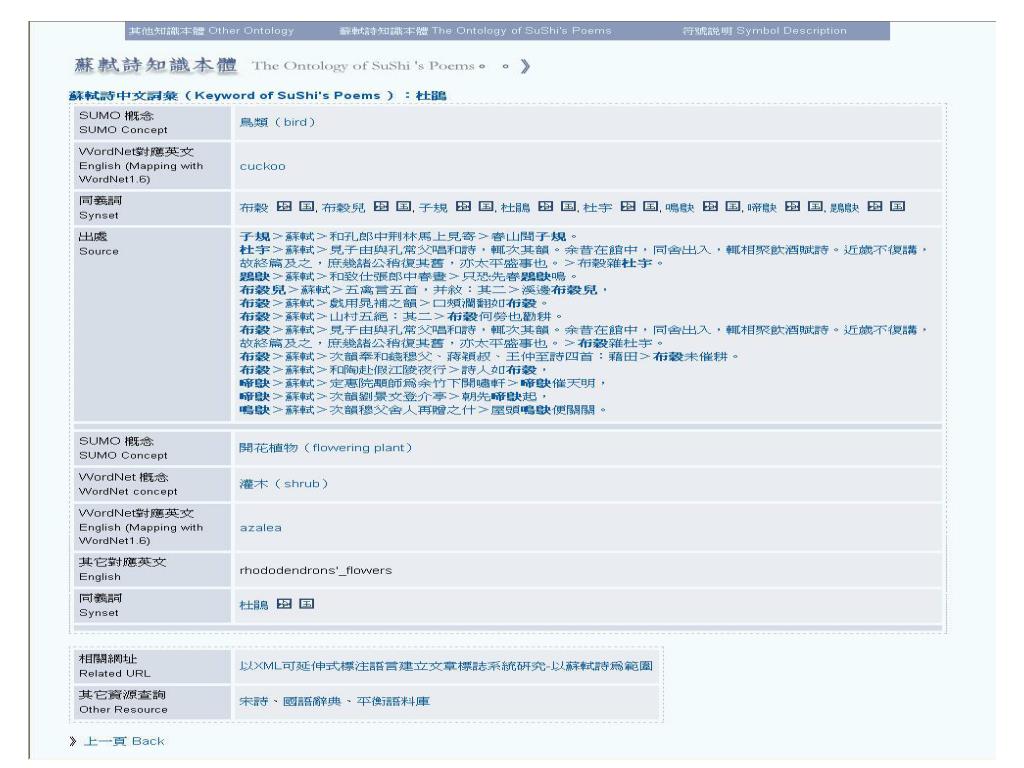
Task: Click the 国 icon beside 杜鵑 in the azalea synset
Action: tap(307, 604)
